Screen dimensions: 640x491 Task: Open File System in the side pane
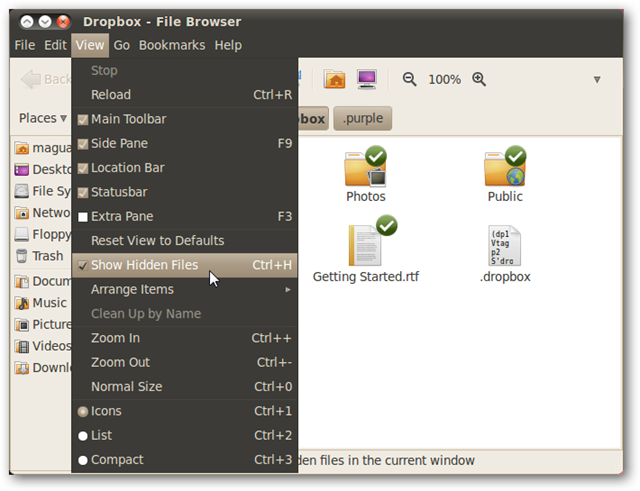42,191
